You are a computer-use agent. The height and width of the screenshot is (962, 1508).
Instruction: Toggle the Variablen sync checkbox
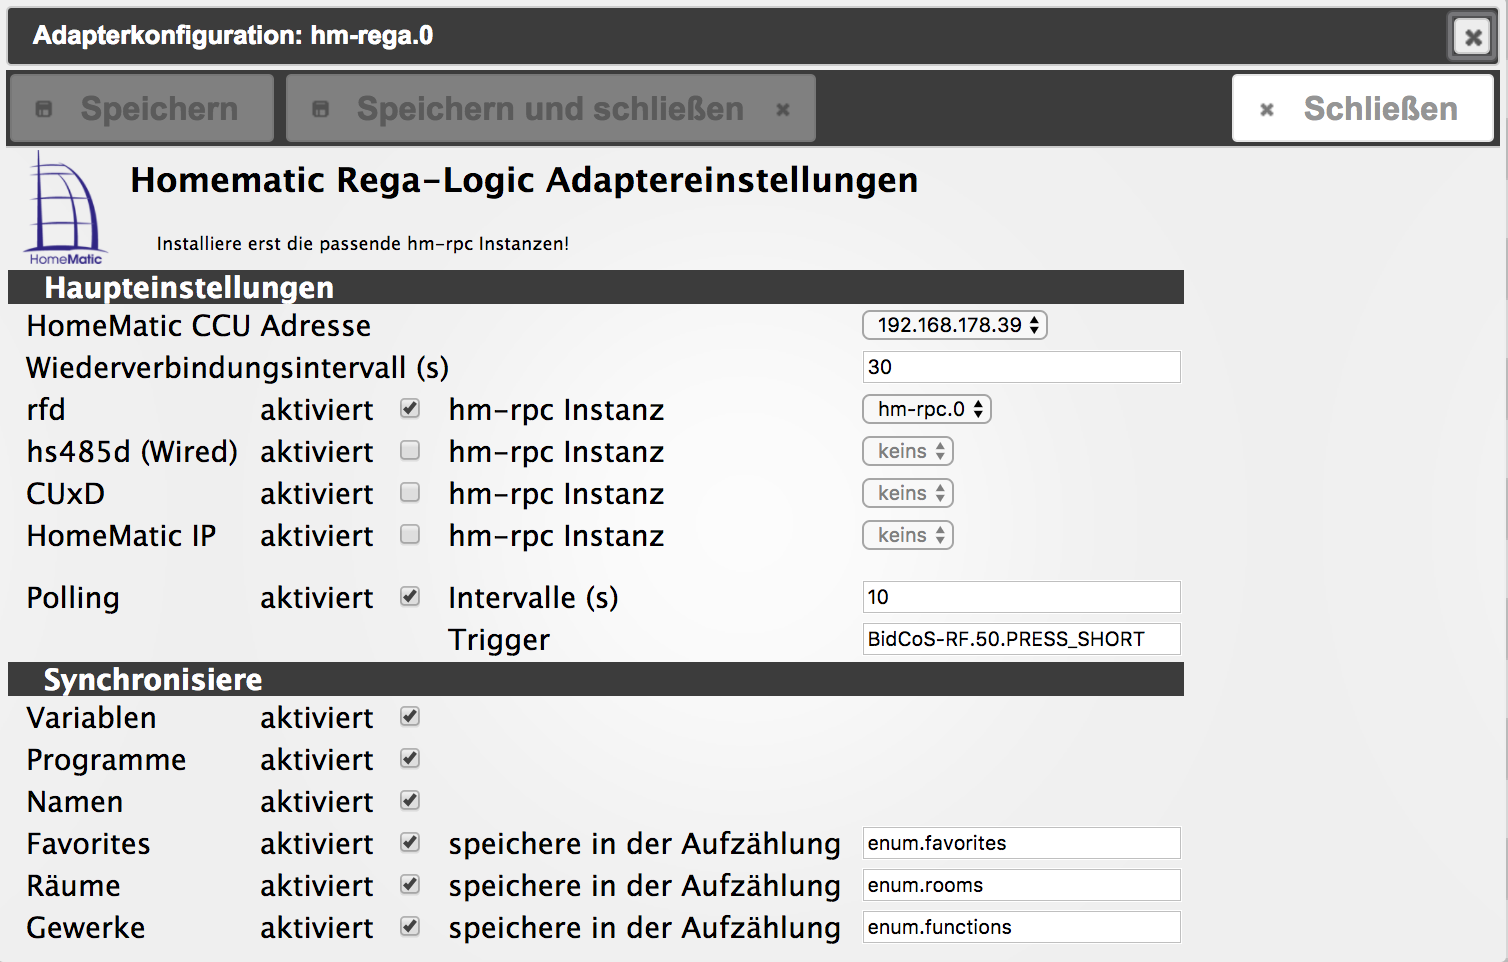click(x=410, y=716)
